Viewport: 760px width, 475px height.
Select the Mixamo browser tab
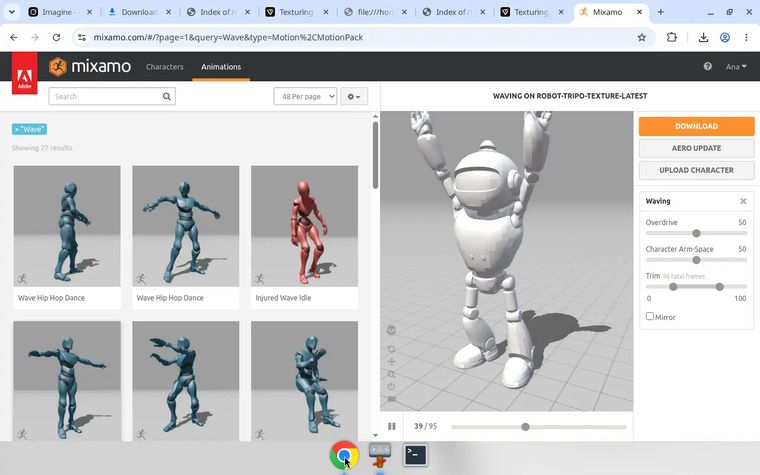tap(611, 12)
